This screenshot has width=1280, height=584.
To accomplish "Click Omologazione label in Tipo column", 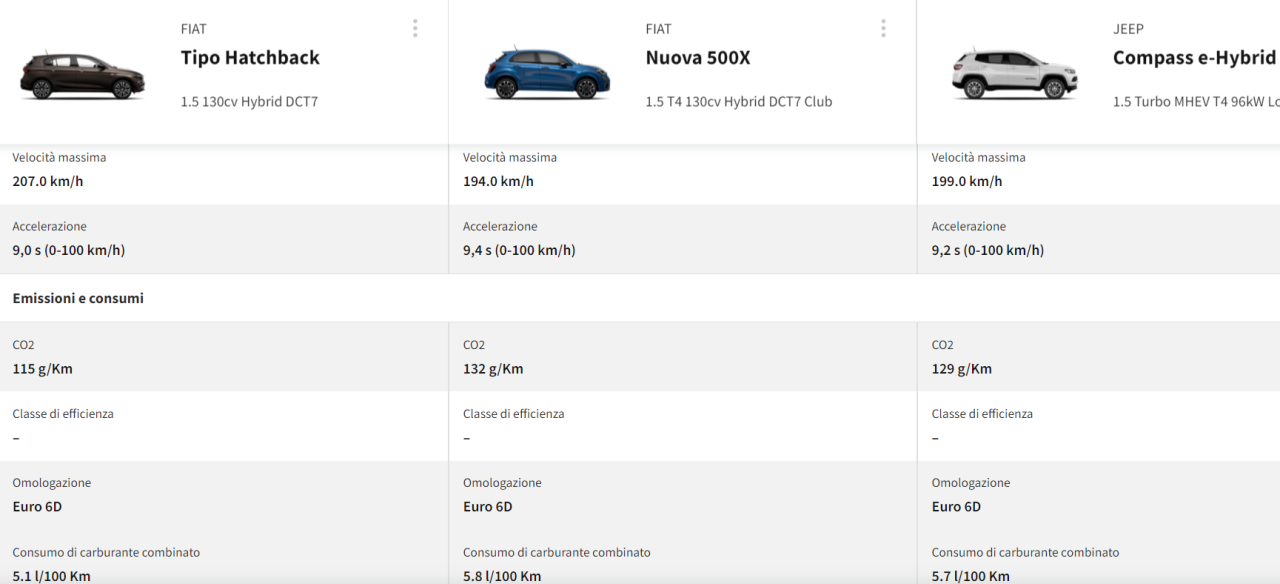I will (x=52, y=483).
